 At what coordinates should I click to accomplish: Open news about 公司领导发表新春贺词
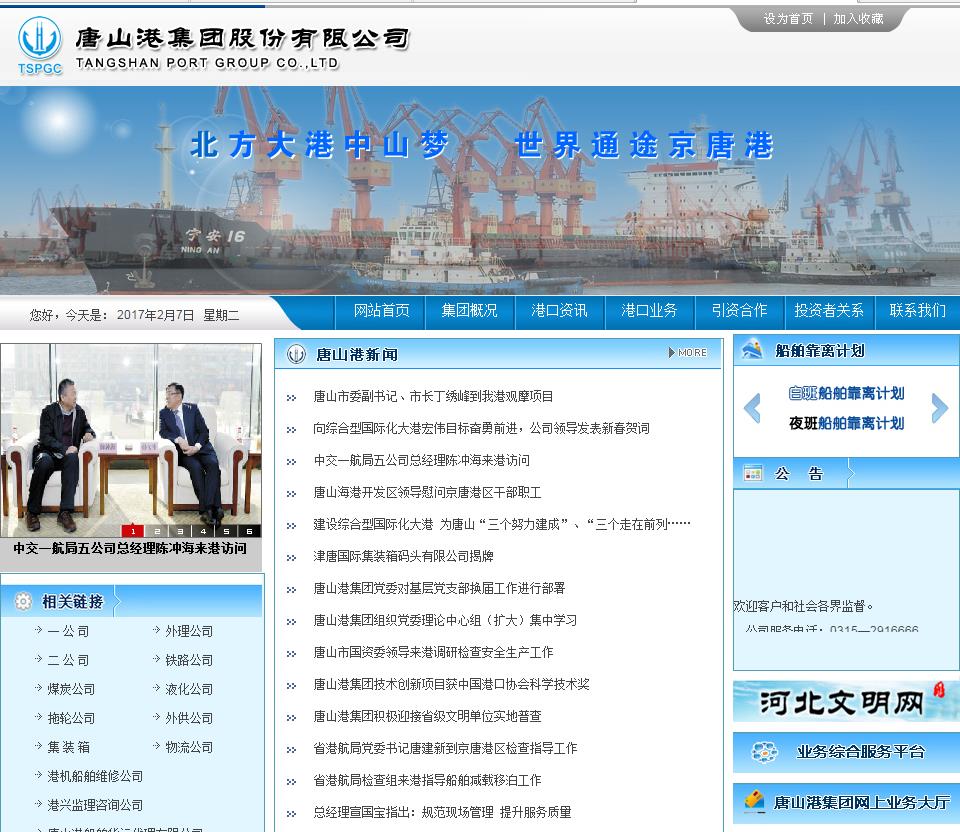pos(481,428)
